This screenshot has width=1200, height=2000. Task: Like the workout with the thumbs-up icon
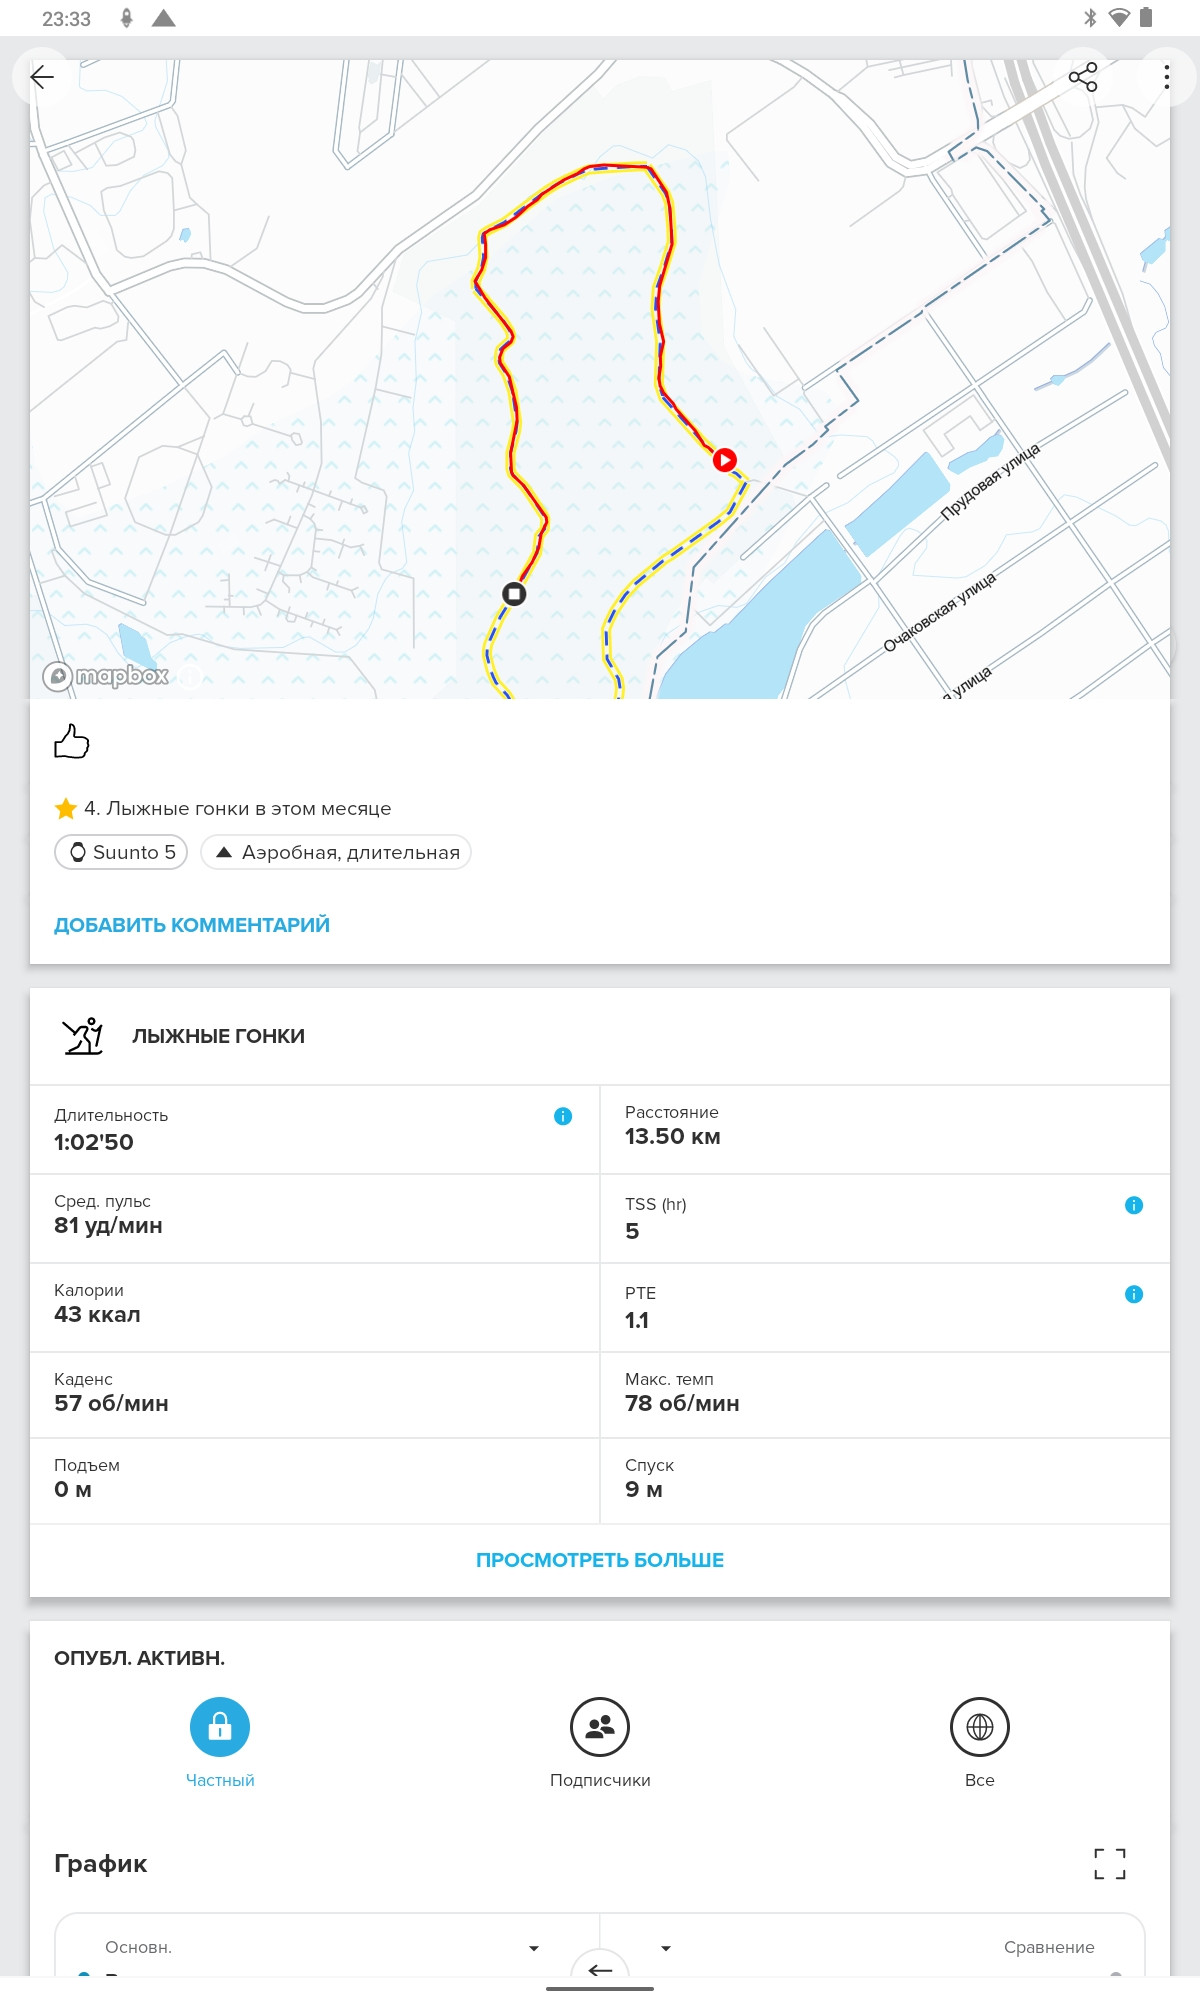pyautogui.click(x=71, y=741)
